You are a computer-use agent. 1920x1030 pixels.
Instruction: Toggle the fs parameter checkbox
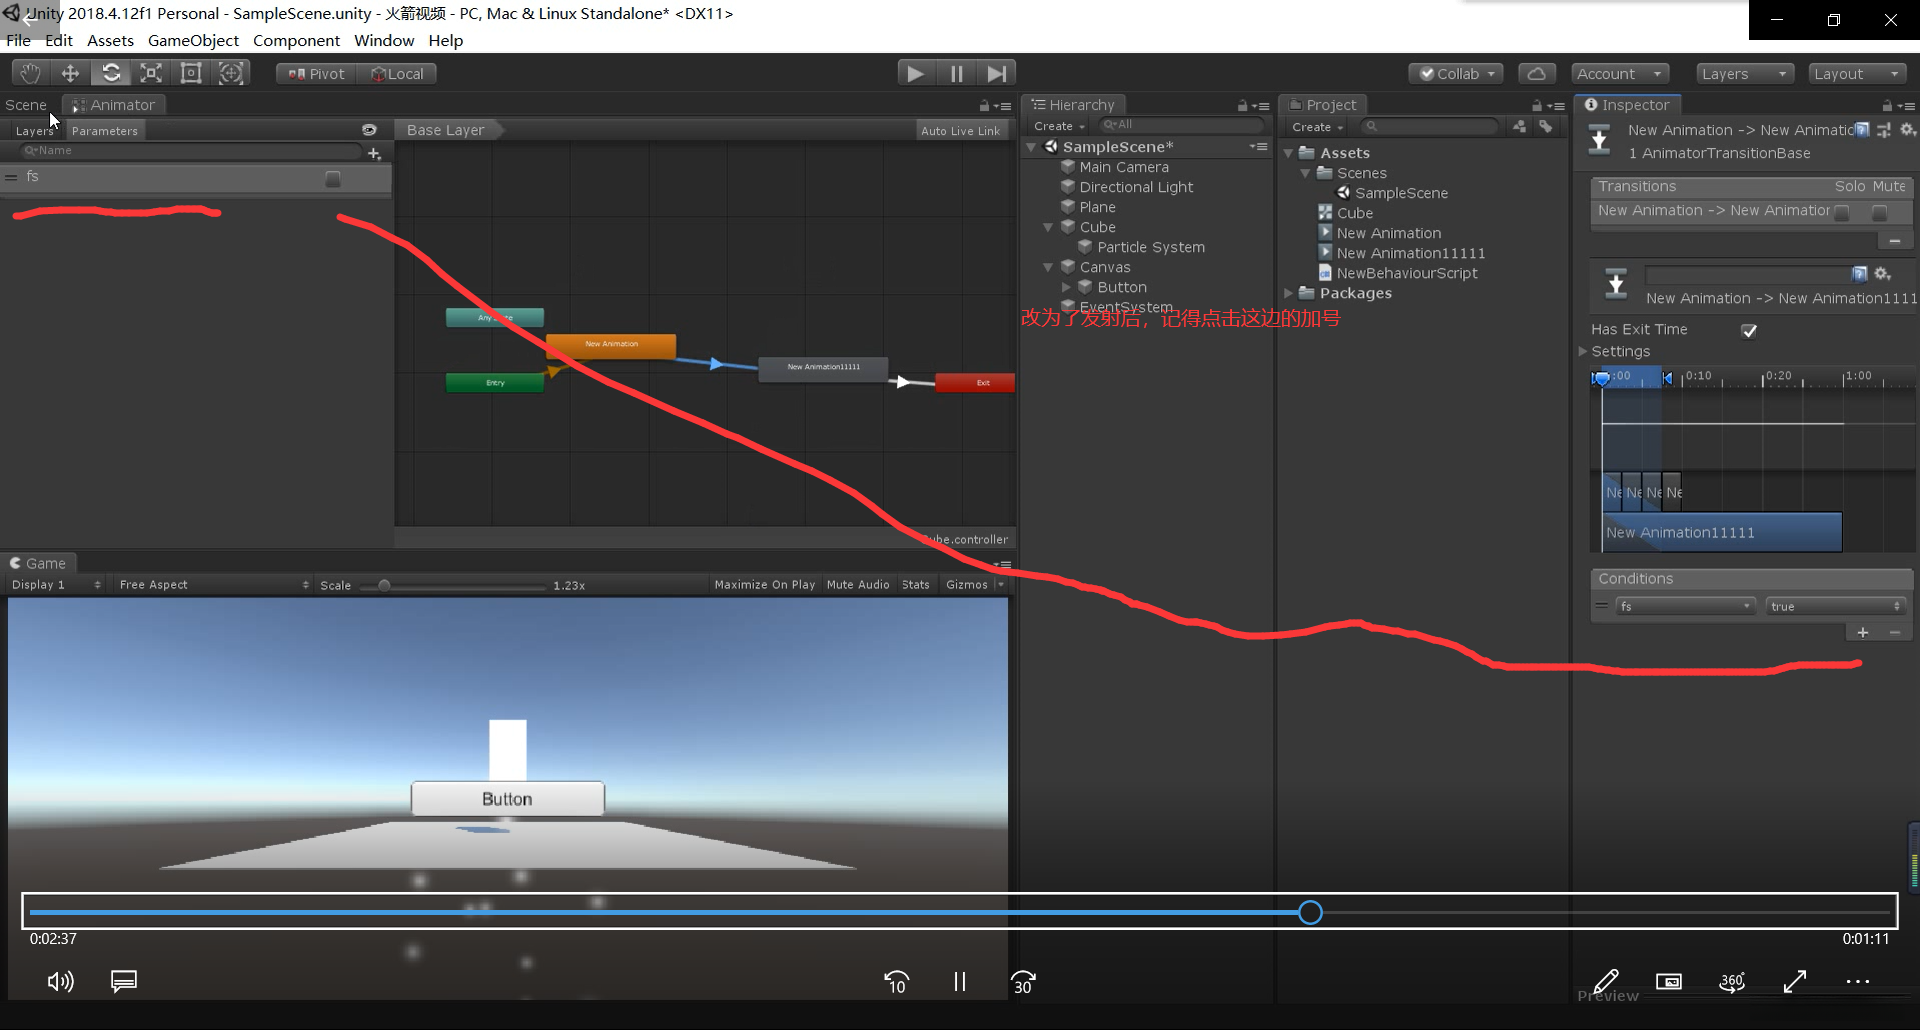(x=333, y=179)
